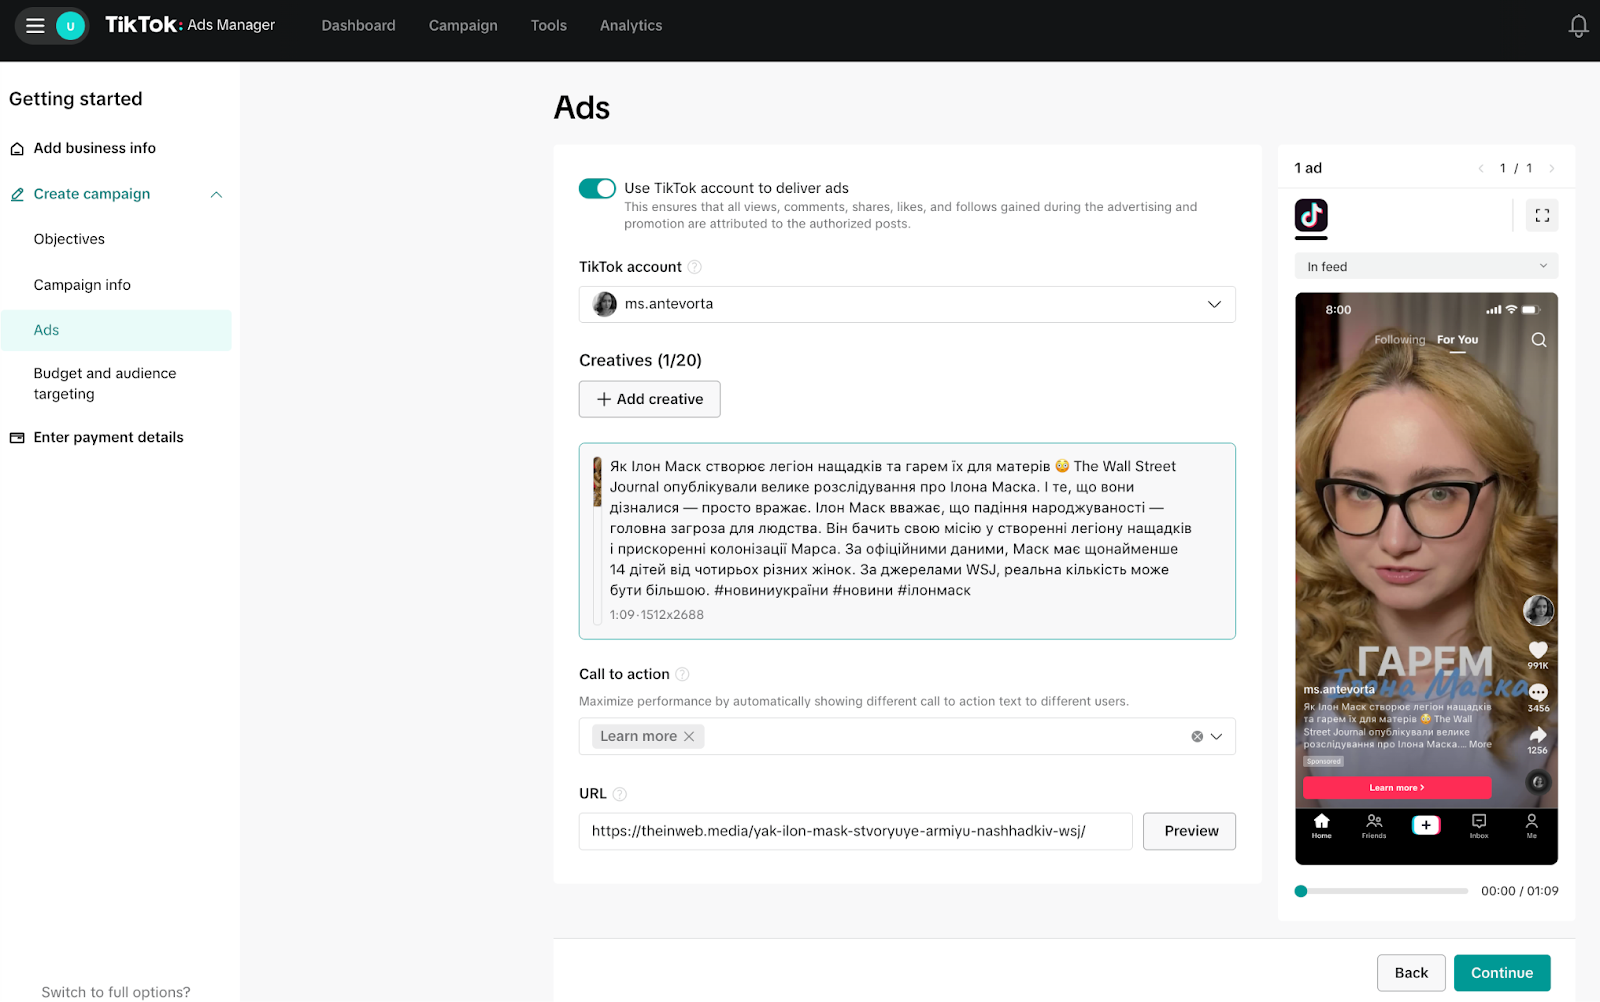Image resolution: width=1600 pixels, height=1002 pixels.
Task: Click Add creative button
Action: pyautogui.click(x=649, y=399)
